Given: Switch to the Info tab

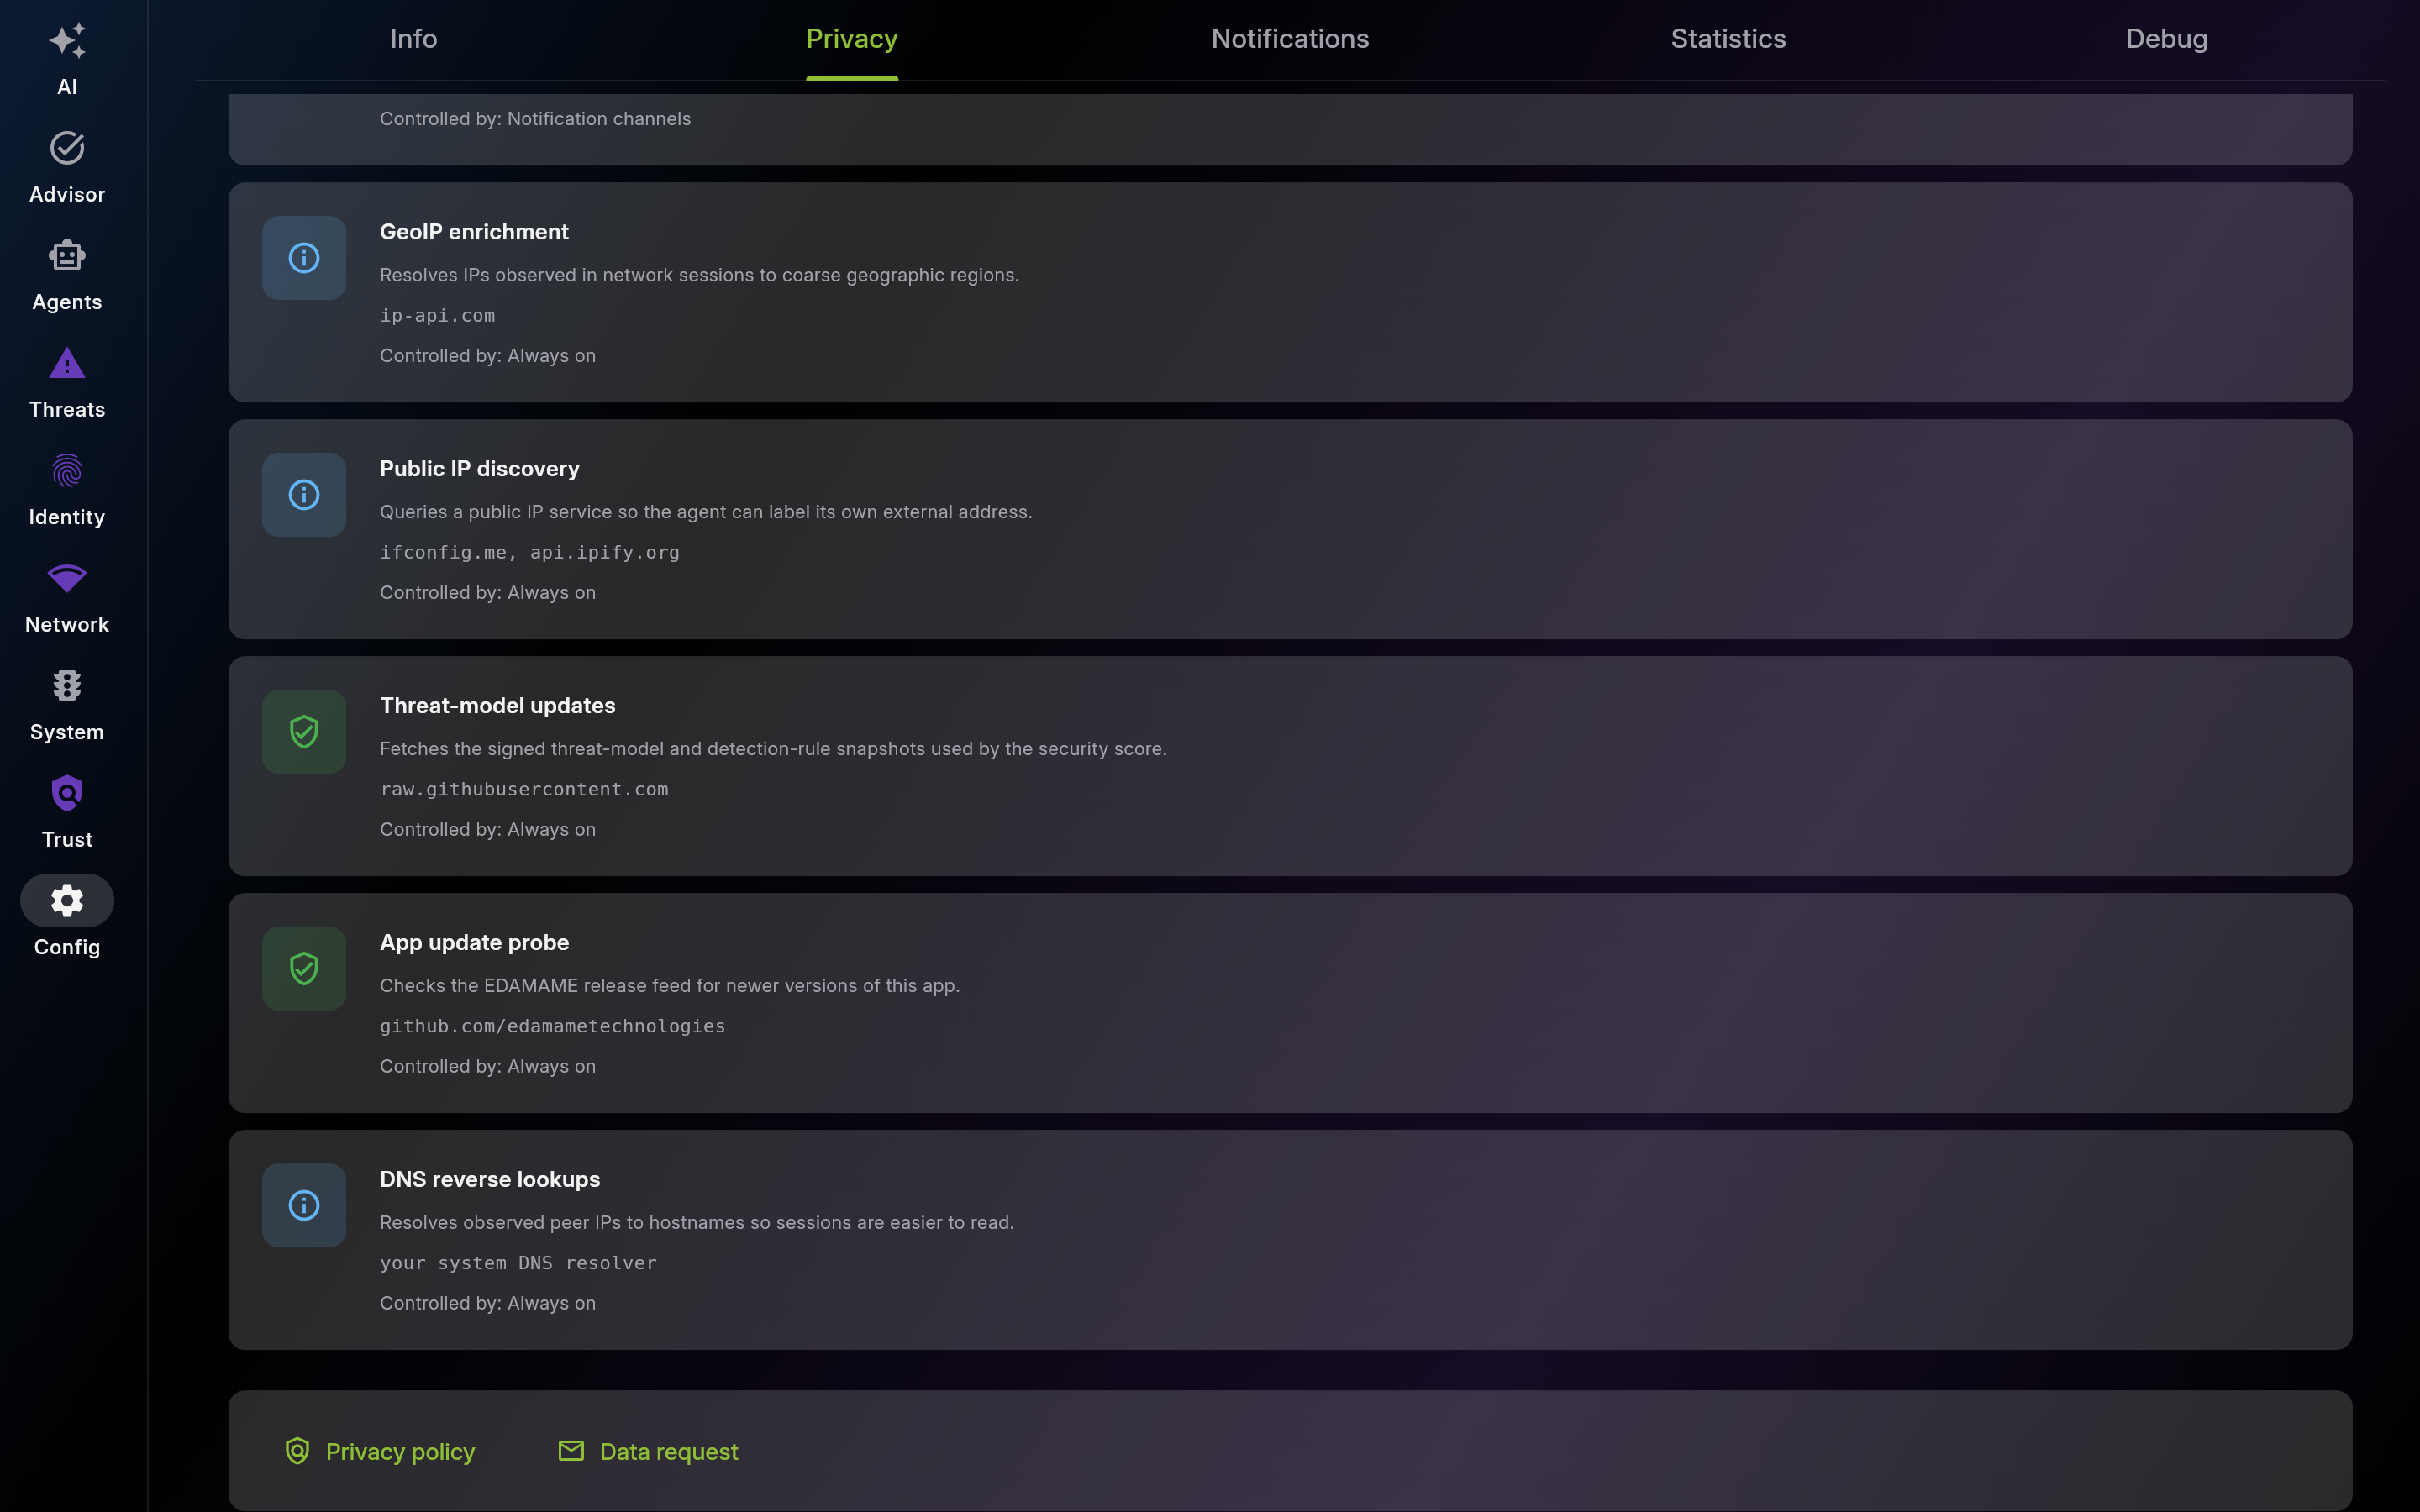Looking at the screenshot, I should coord(413,39).
